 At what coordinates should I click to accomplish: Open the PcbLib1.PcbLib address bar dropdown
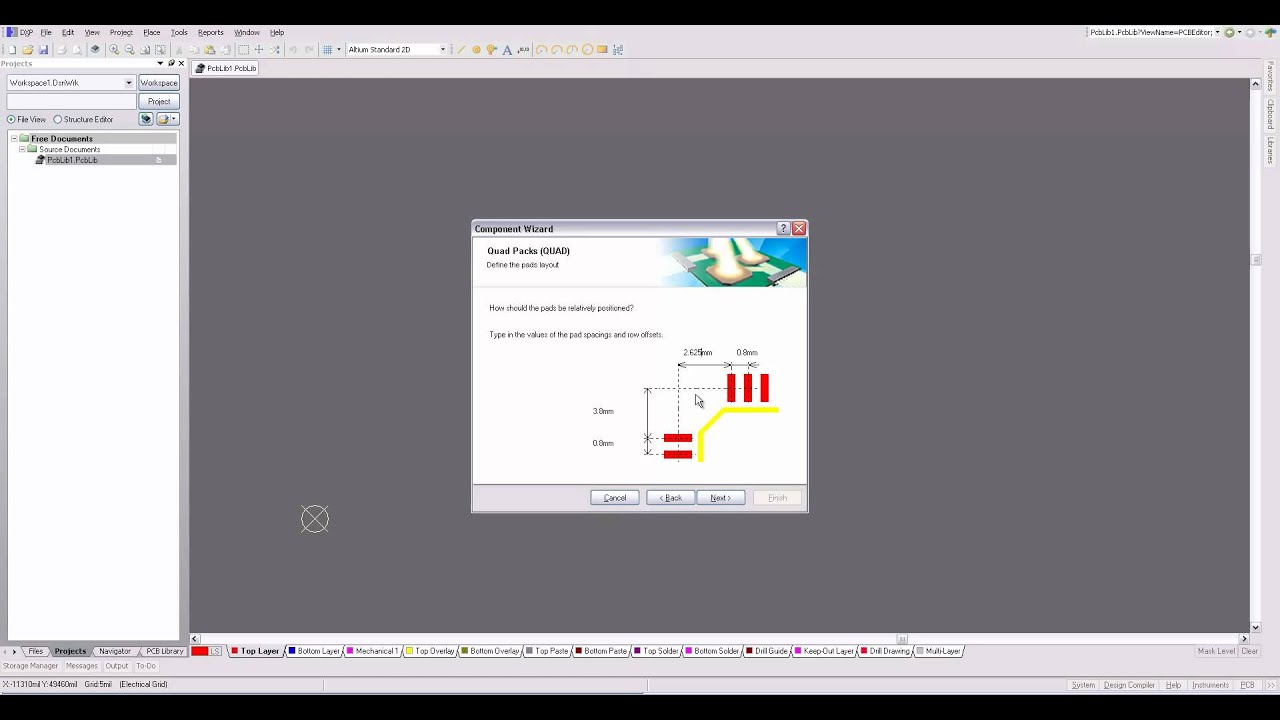1217,32
